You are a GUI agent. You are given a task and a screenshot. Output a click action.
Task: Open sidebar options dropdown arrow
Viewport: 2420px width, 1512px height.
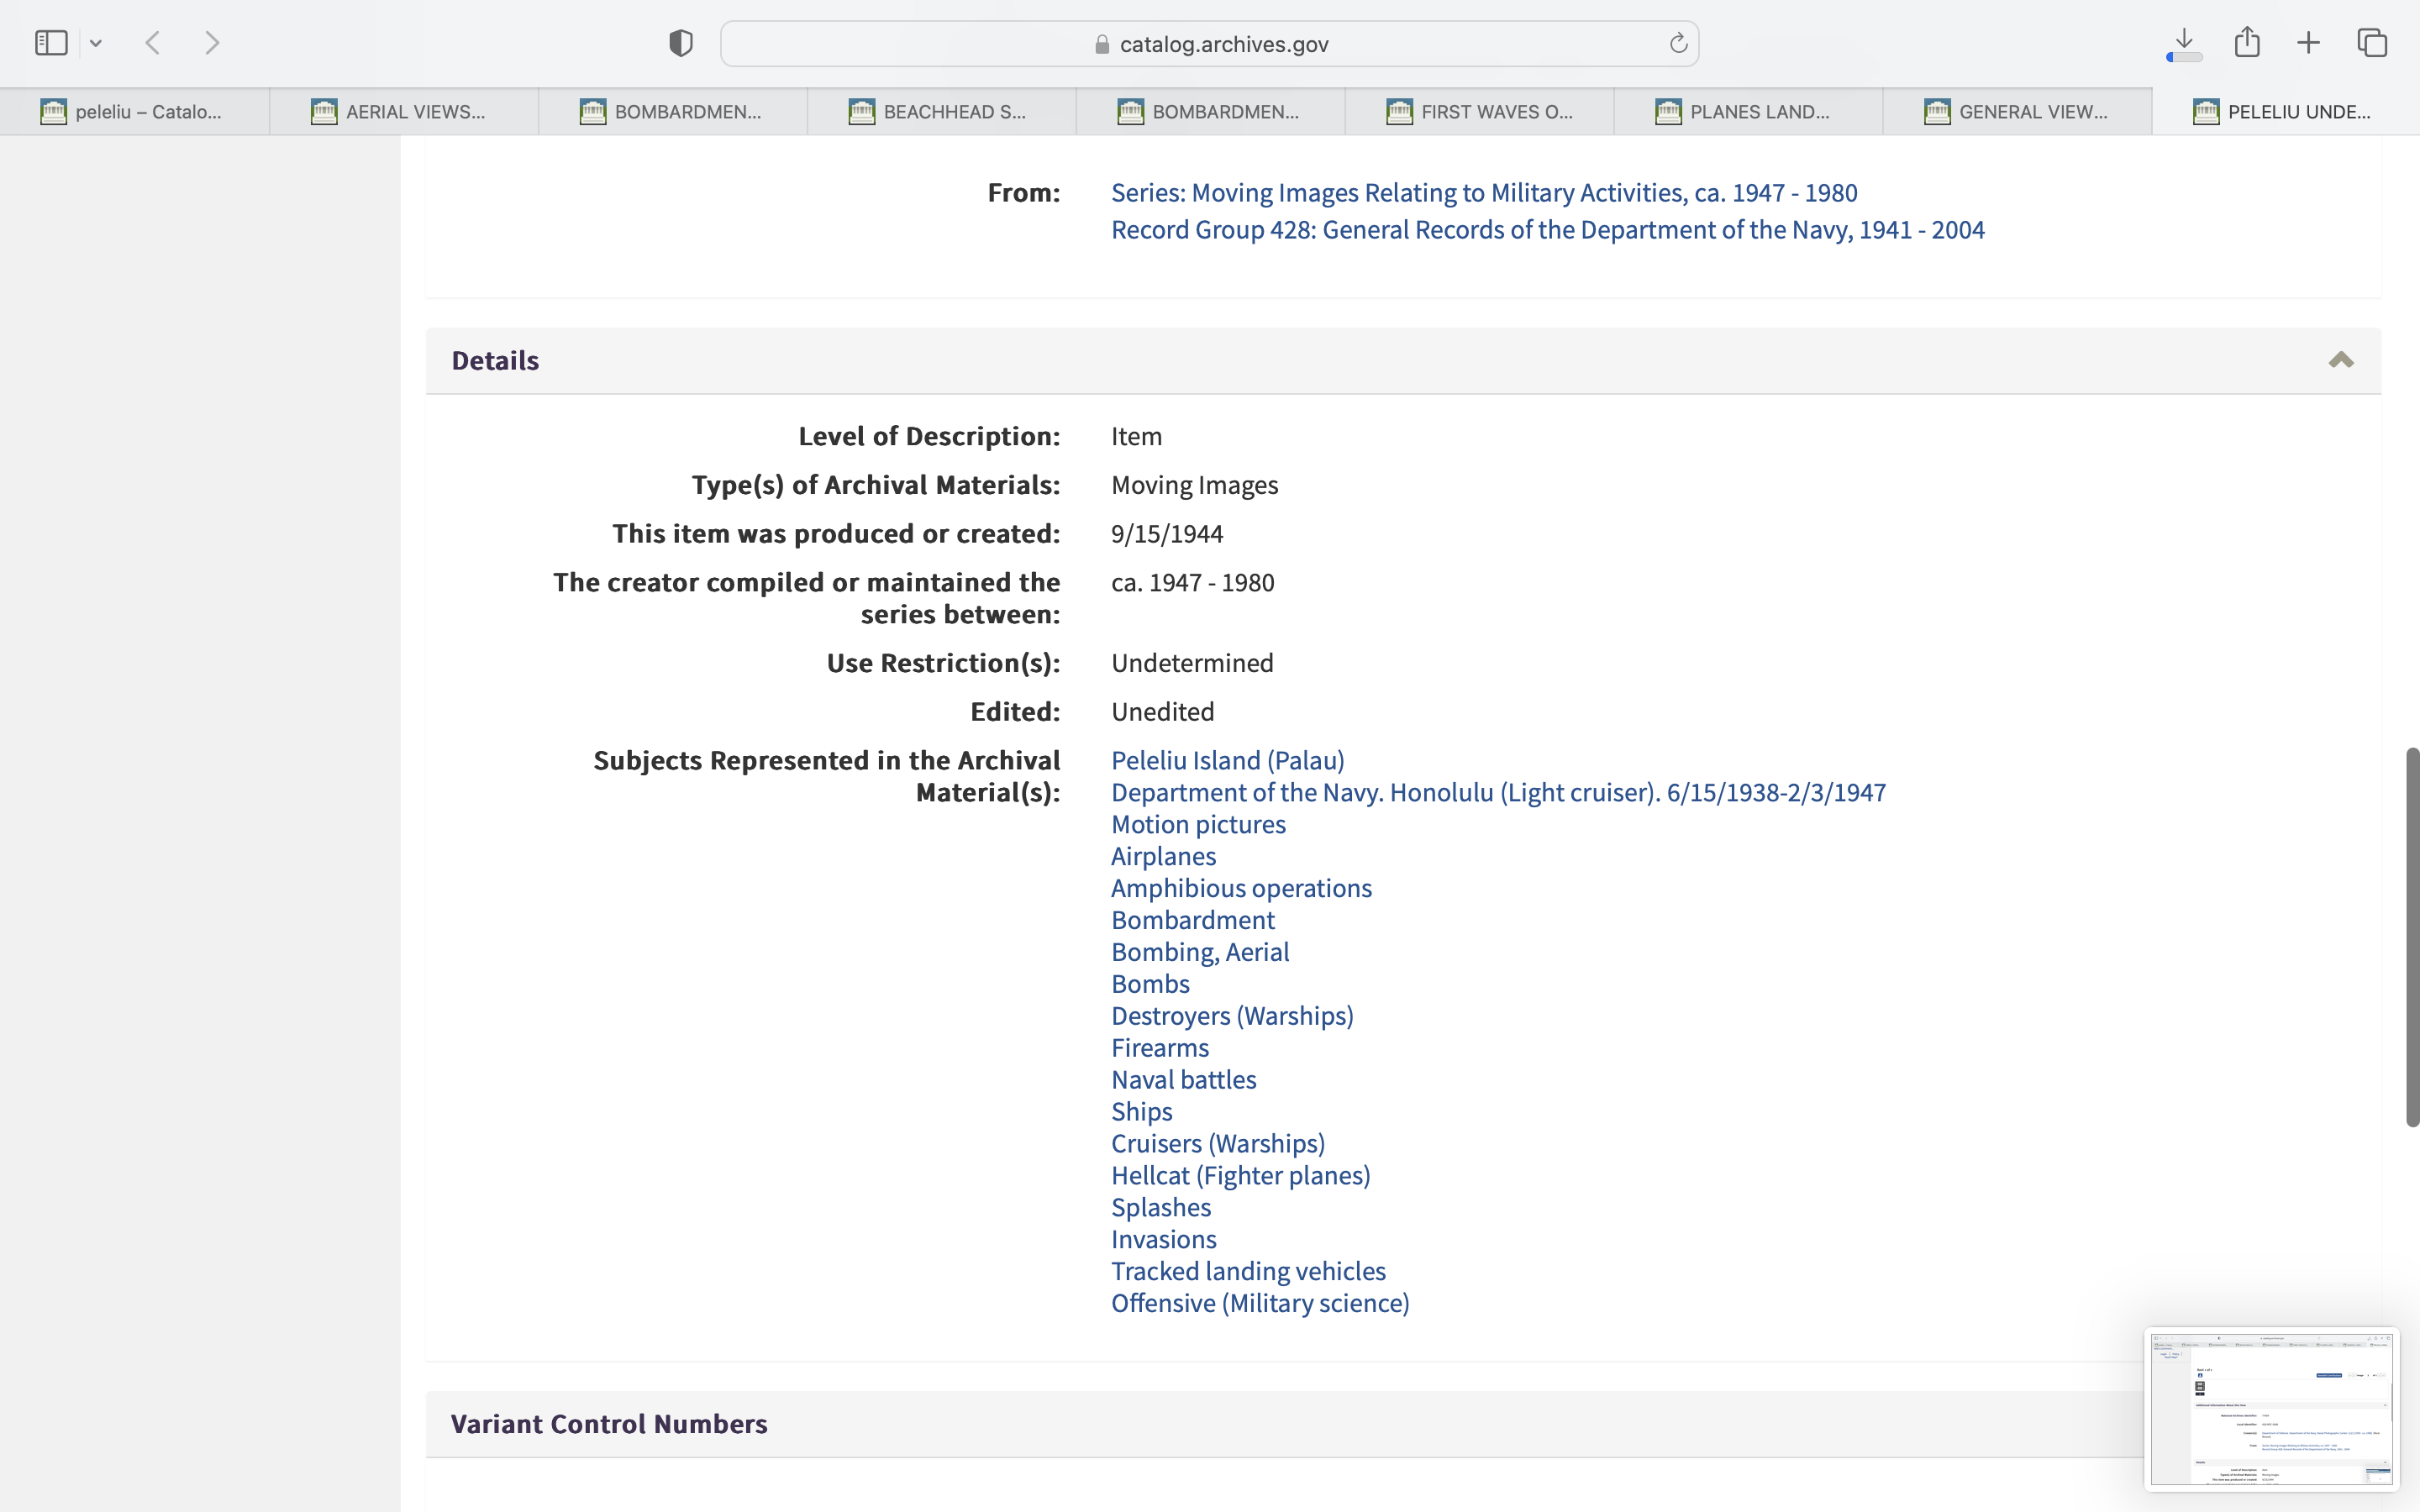click(96, 43)
